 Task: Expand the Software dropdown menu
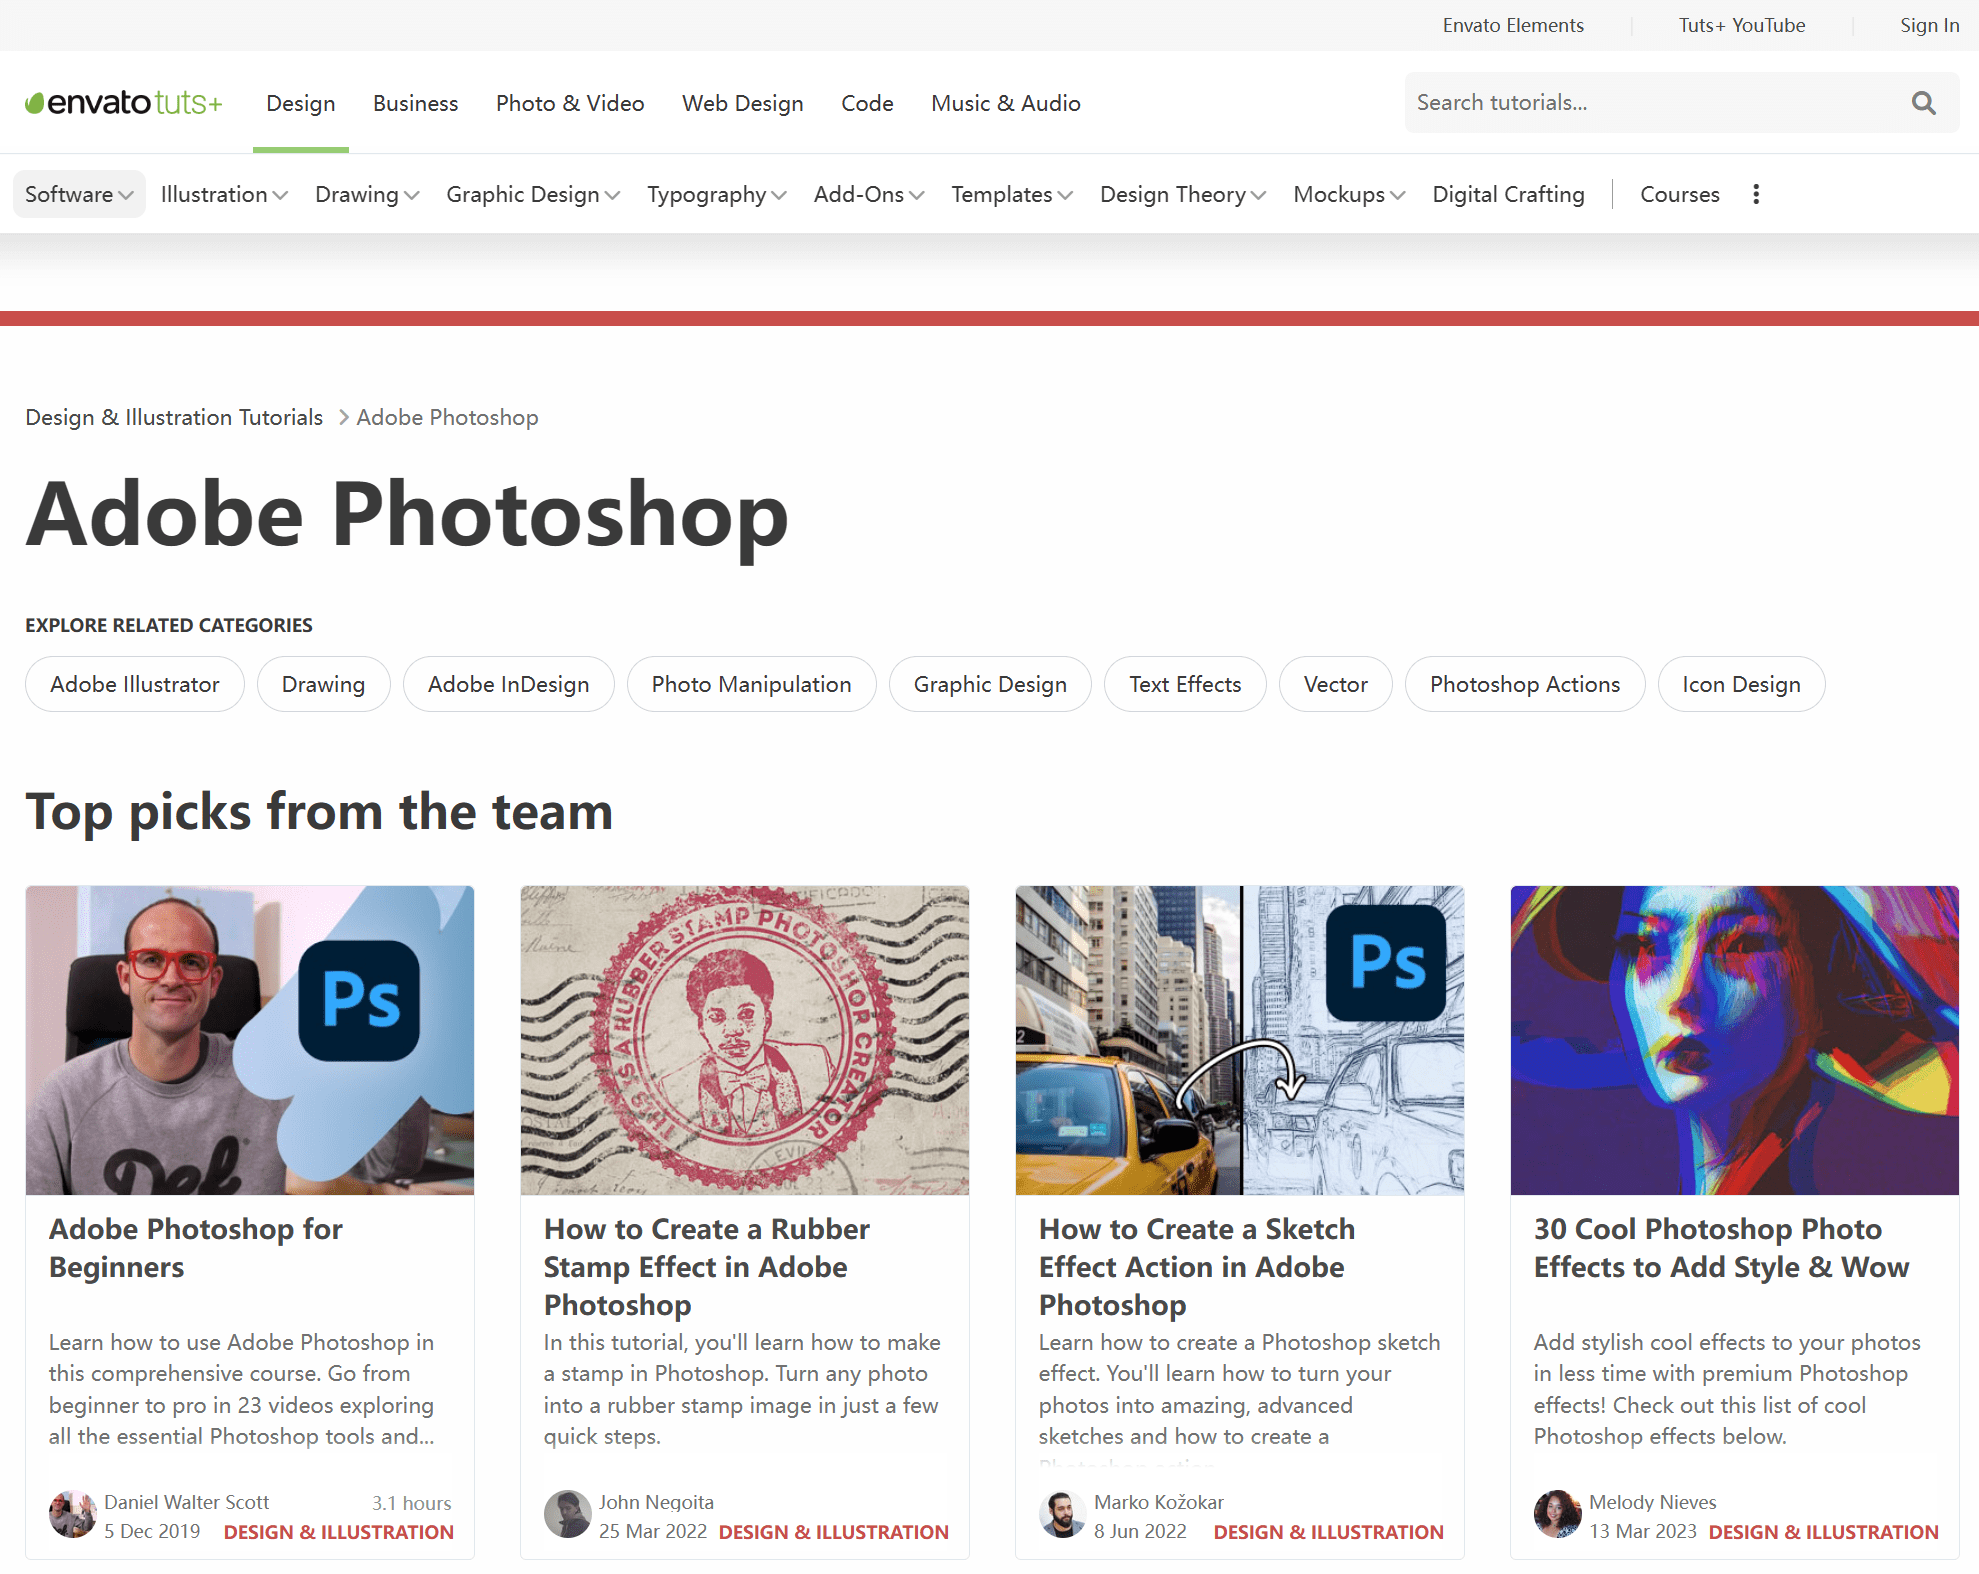[x=79, y=194]
